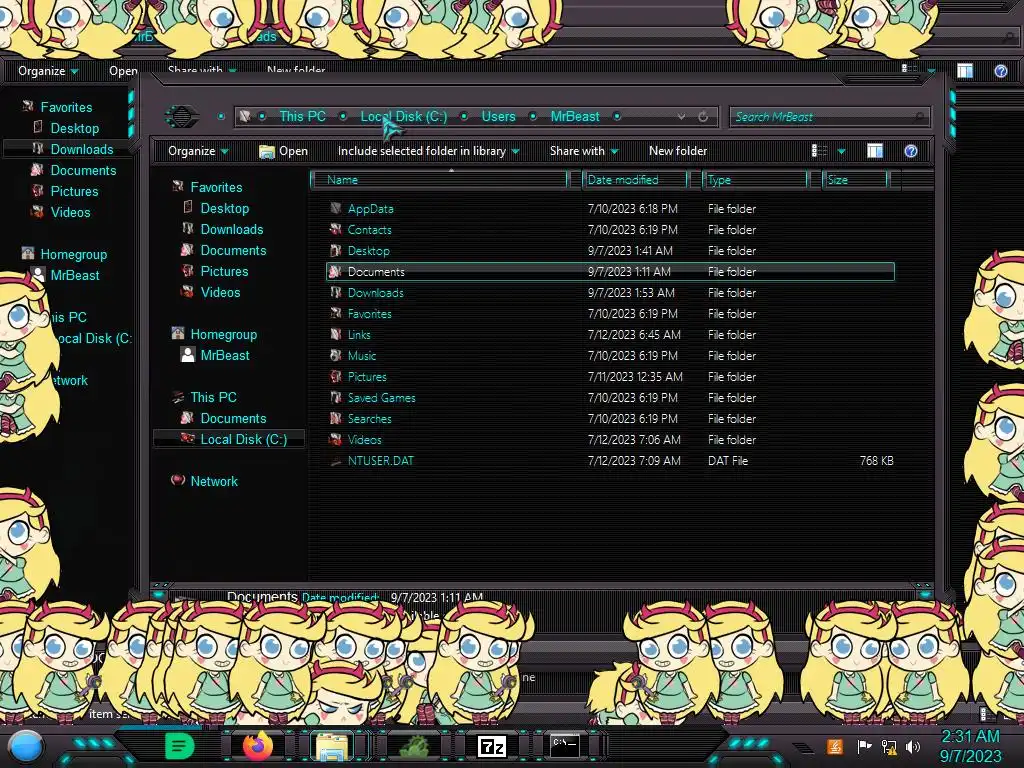Open Help icon in front window
1024x768 pixels.
[x=910, y=151]
